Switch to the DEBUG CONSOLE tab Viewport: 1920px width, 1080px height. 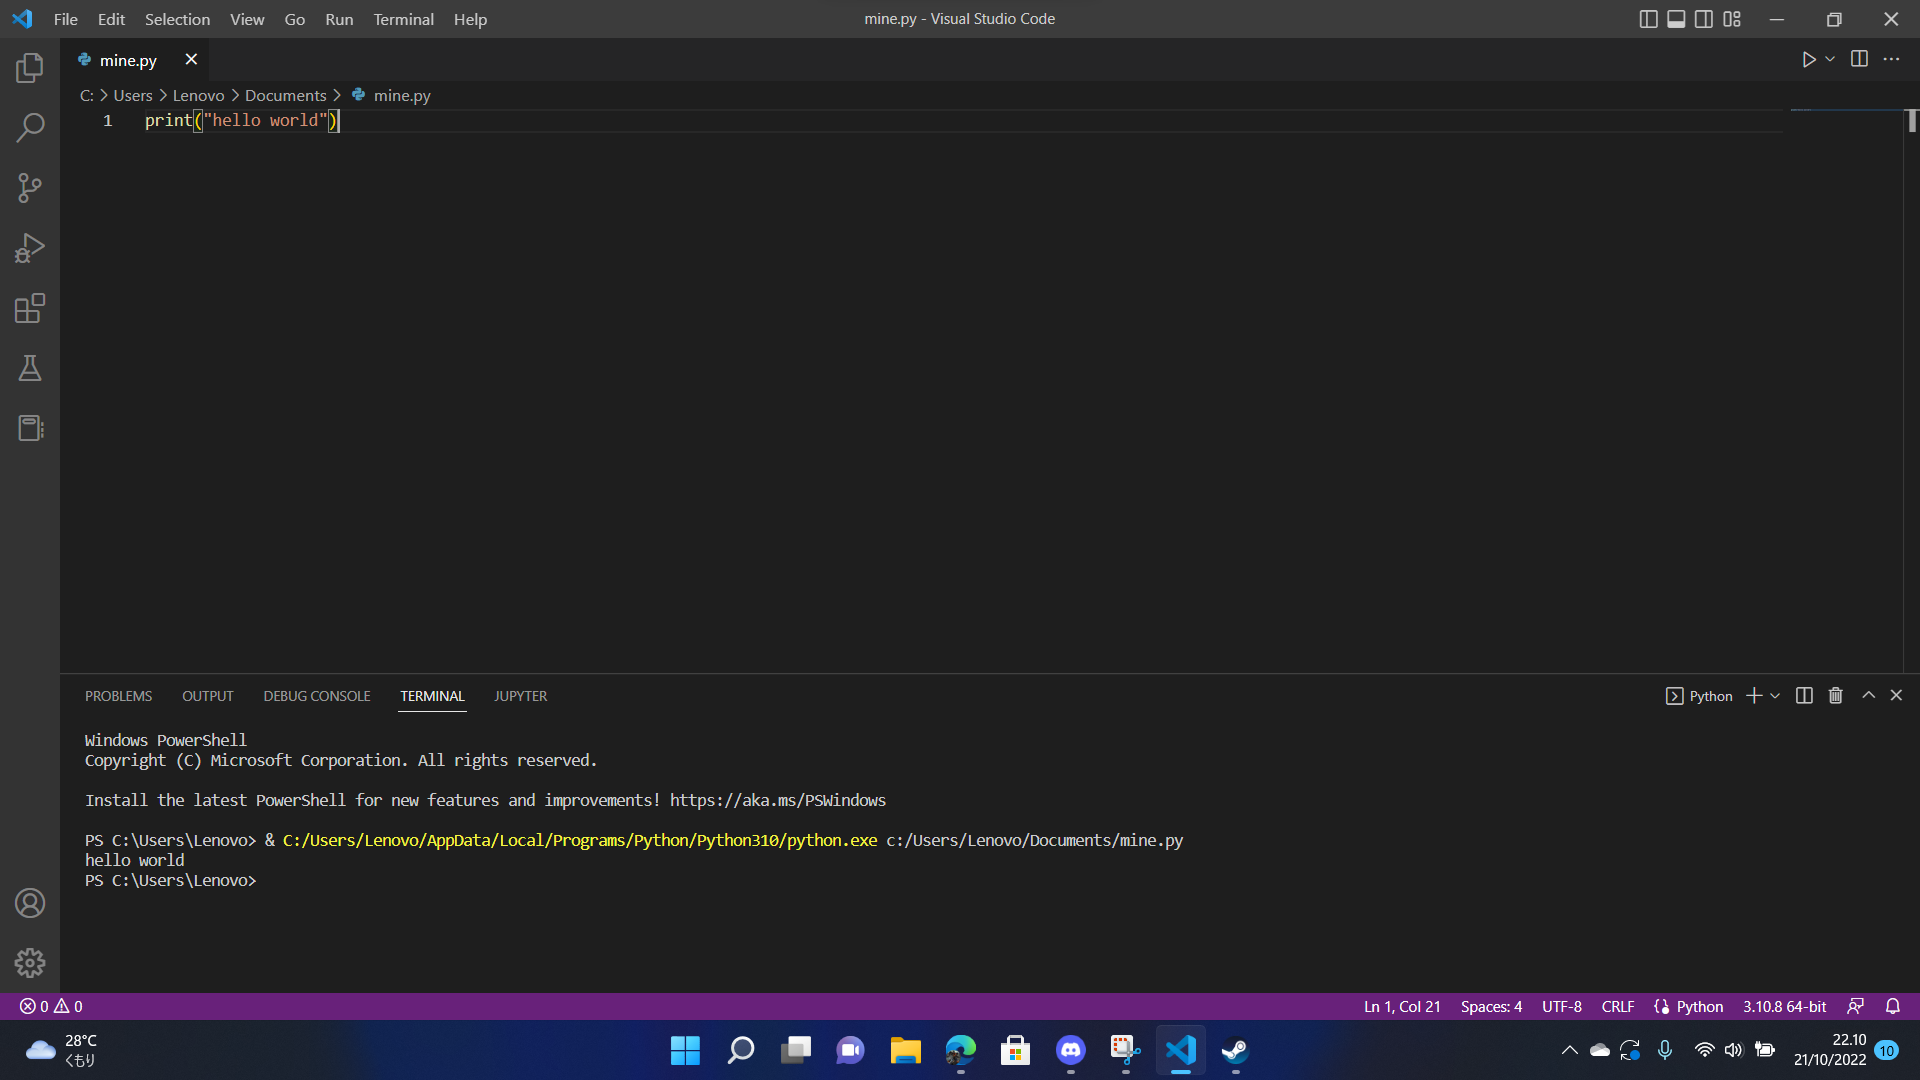pos(316,695)
